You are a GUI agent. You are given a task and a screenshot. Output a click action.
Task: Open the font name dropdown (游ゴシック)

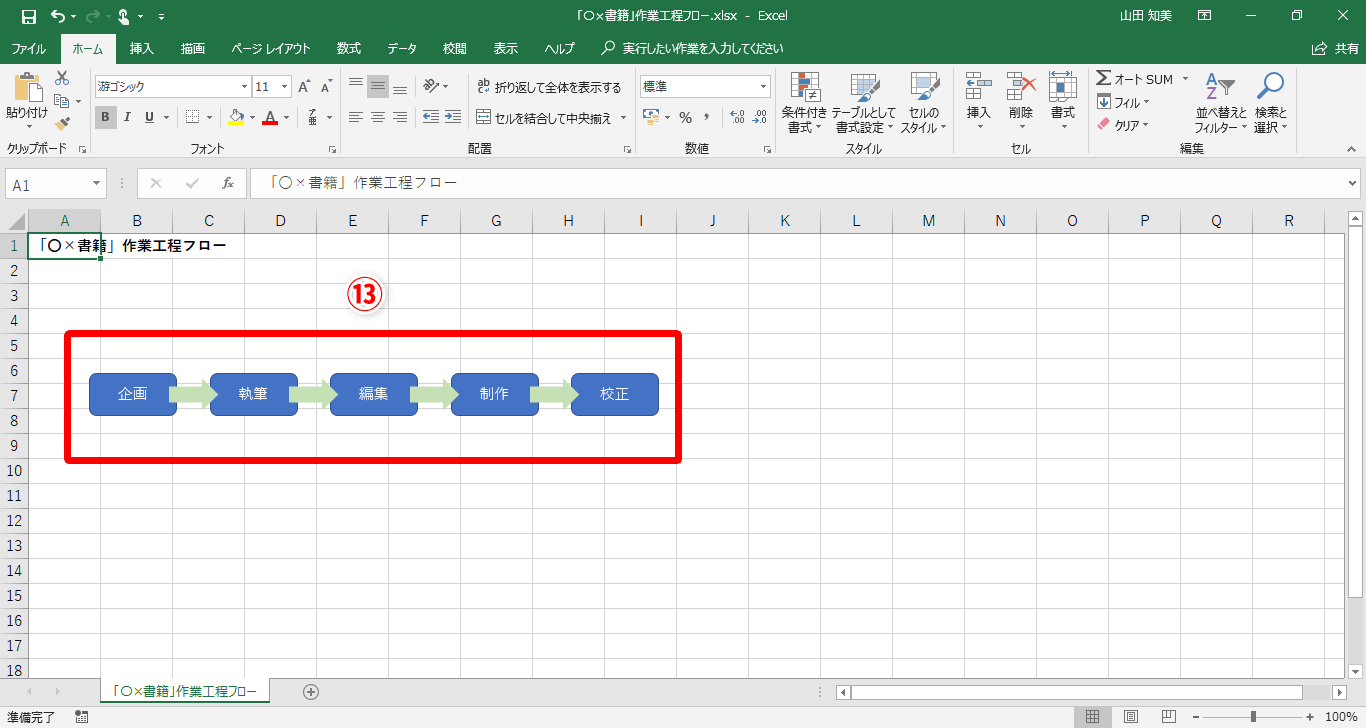(x=244, y=87)
